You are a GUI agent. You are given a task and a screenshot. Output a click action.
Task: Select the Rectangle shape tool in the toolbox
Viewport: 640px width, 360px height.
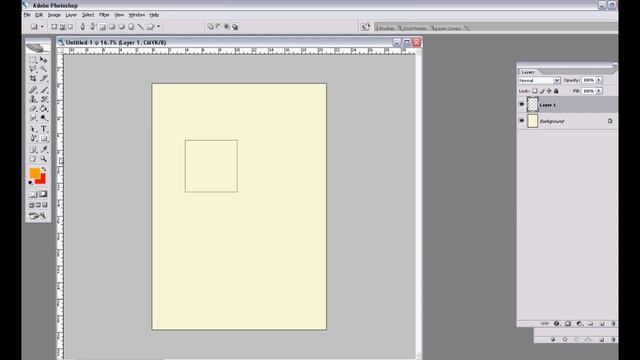pos(44,138)
